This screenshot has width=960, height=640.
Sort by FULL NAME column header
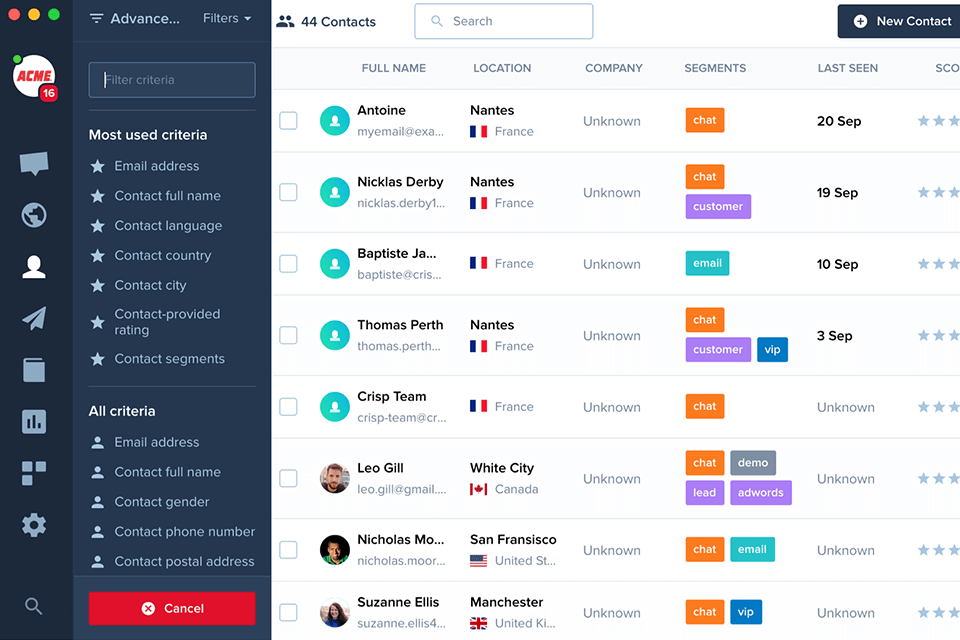coord(394,68)
